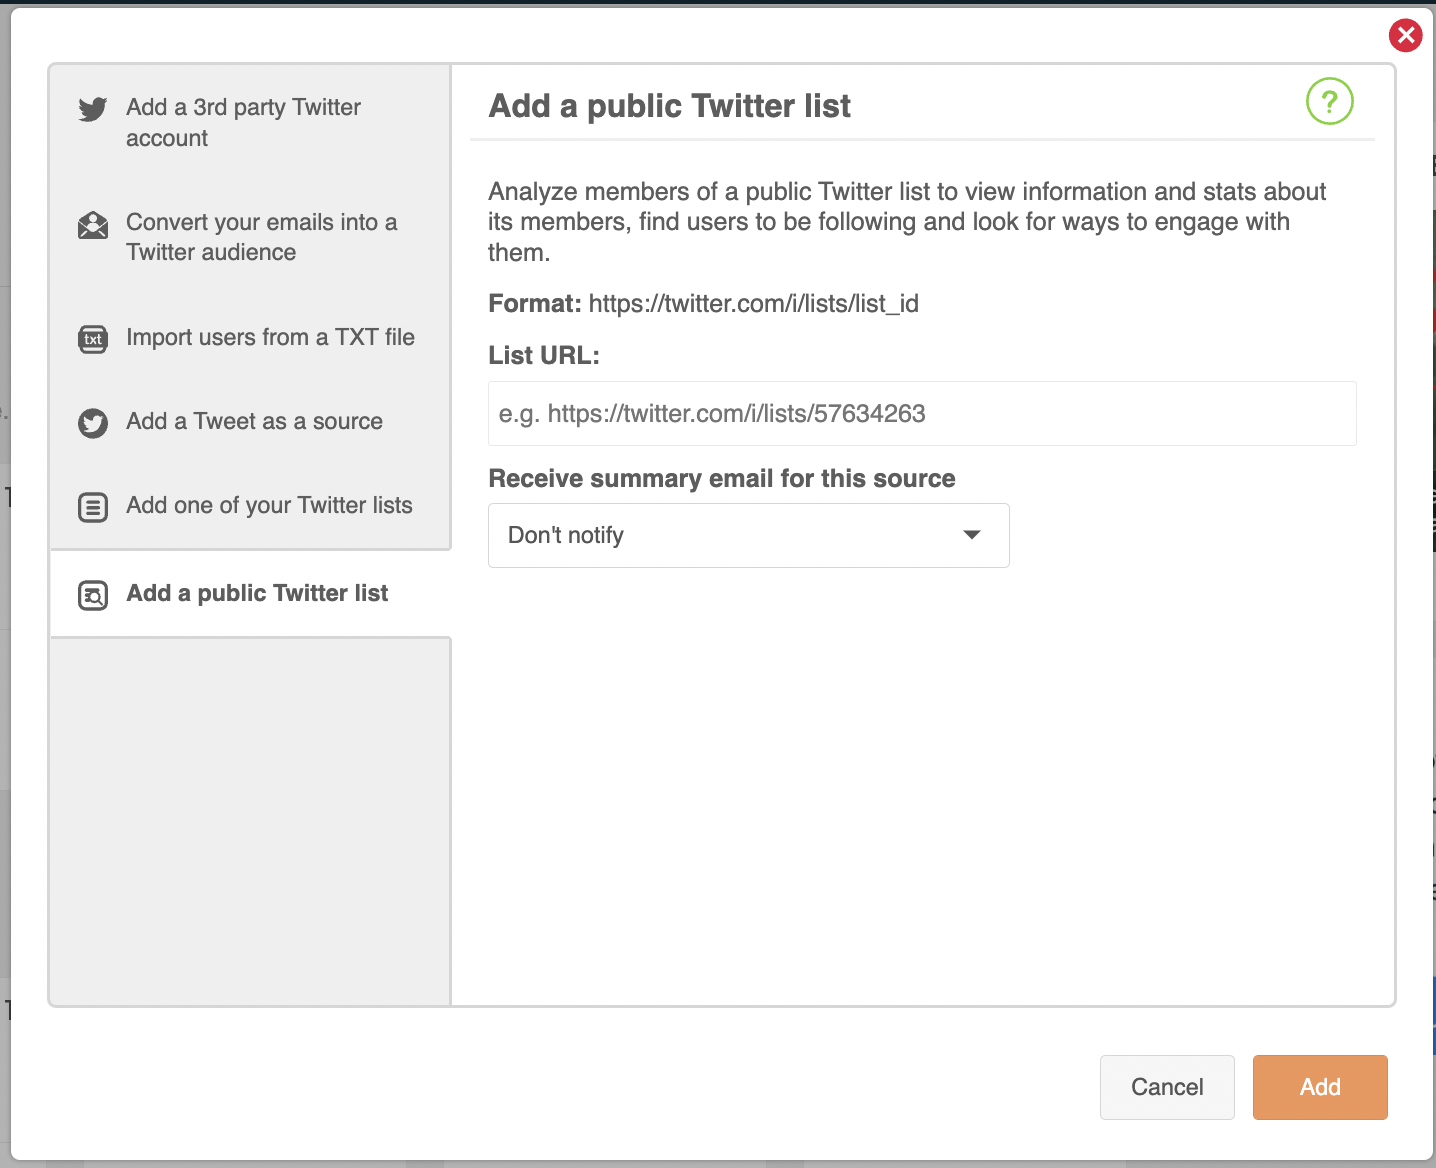1436x1168 pixels.
Task: Click the 'Format:' example URL text
Action: point(753,303)
